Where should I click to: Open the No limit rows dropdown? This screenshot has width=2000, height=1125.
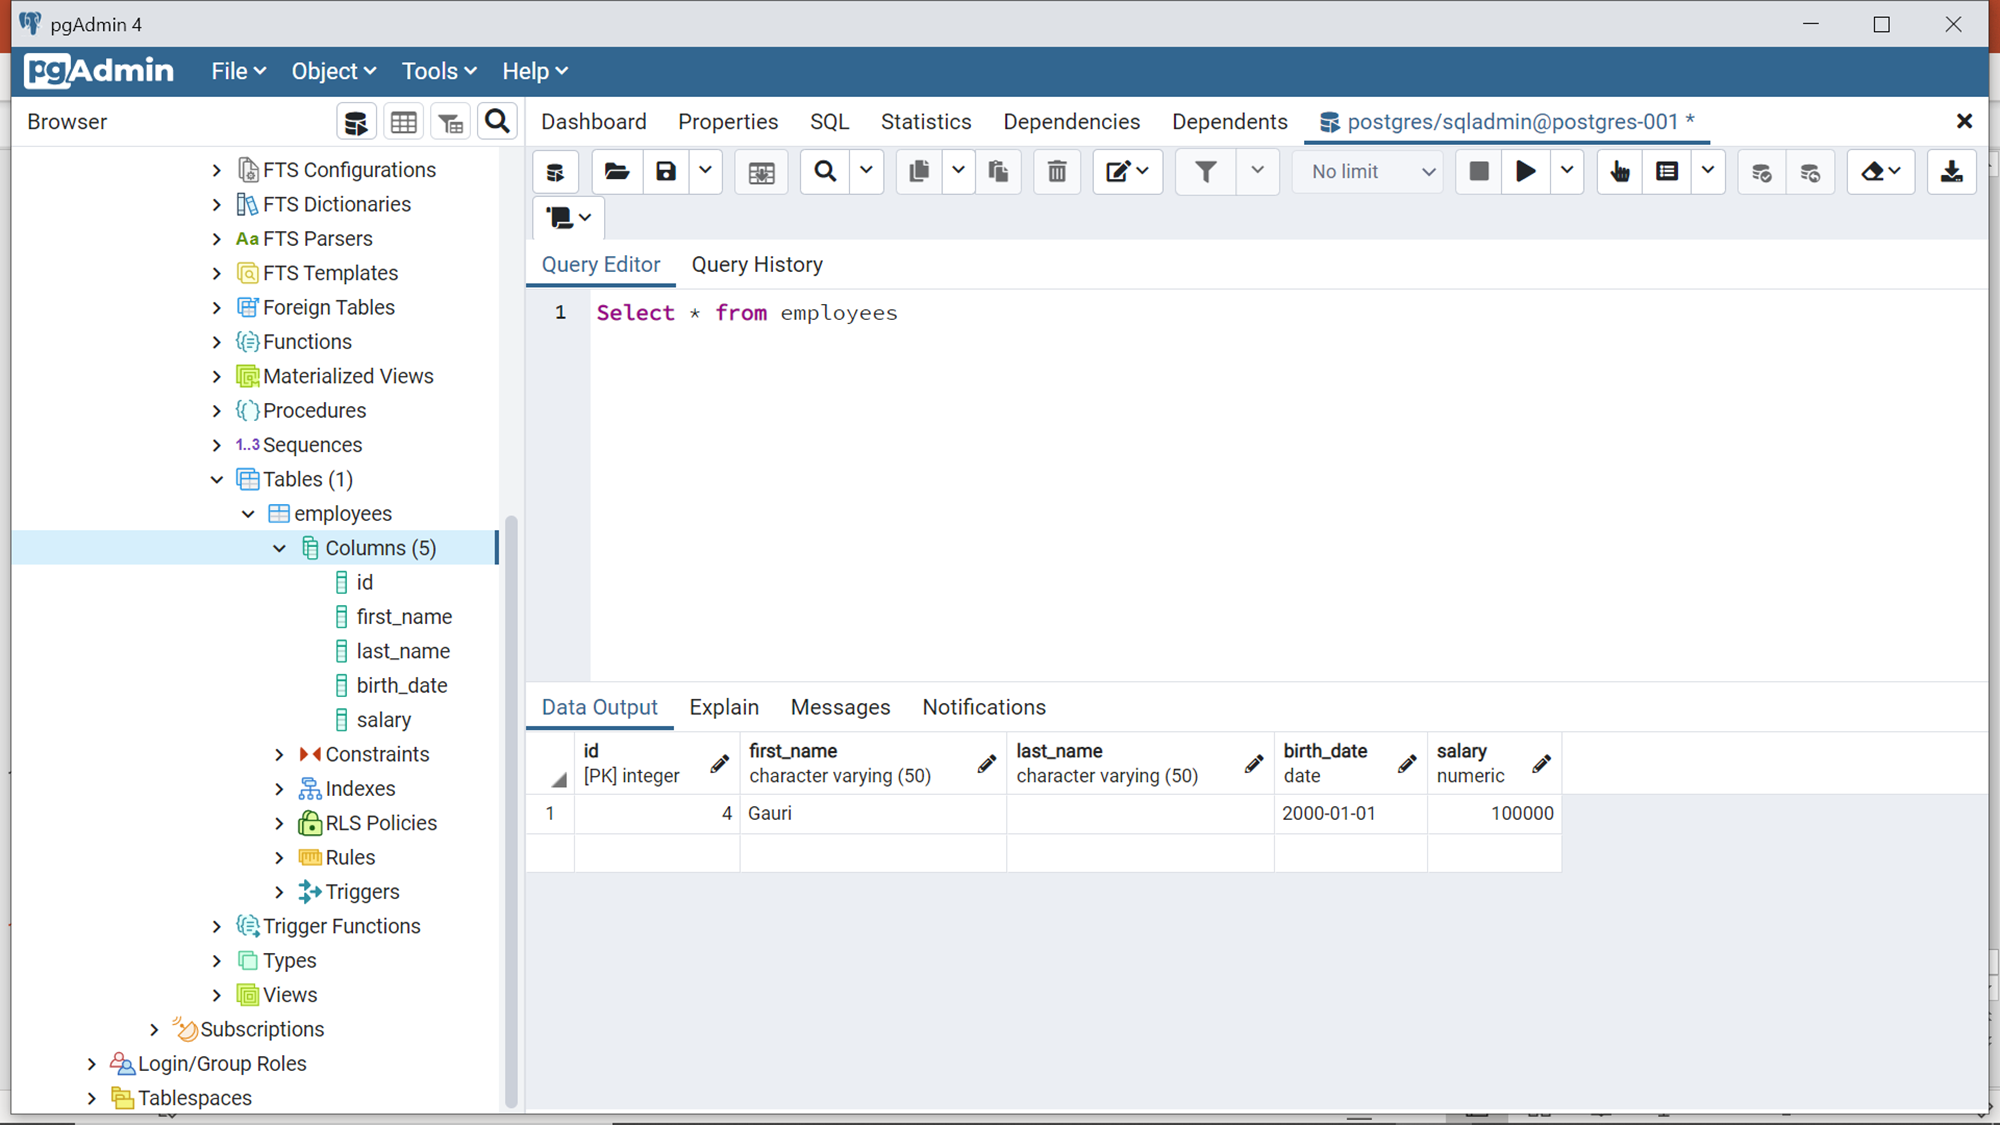[1371, 172]
